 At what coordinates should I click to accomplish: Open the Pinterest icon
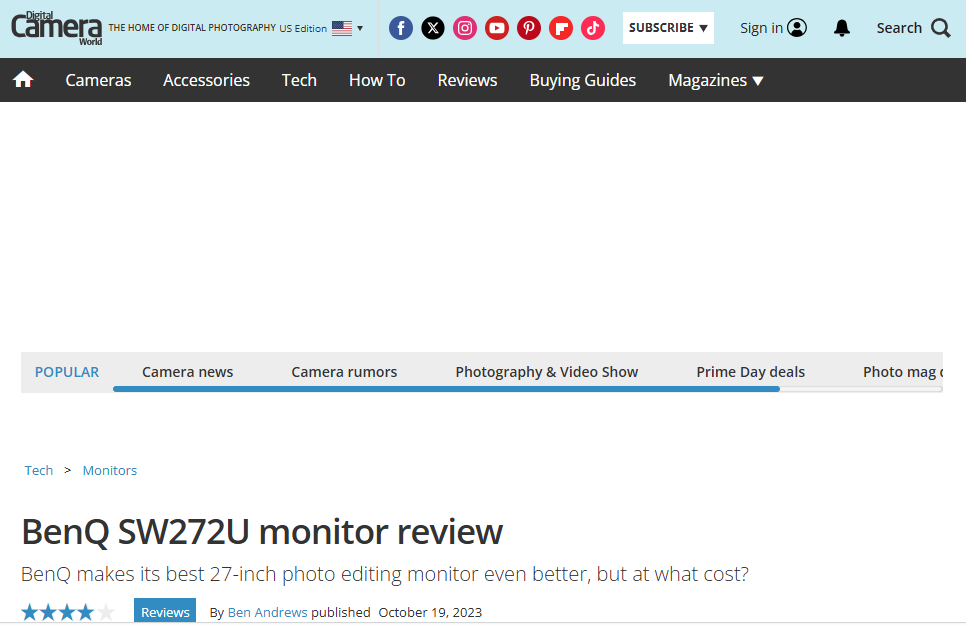528,27
